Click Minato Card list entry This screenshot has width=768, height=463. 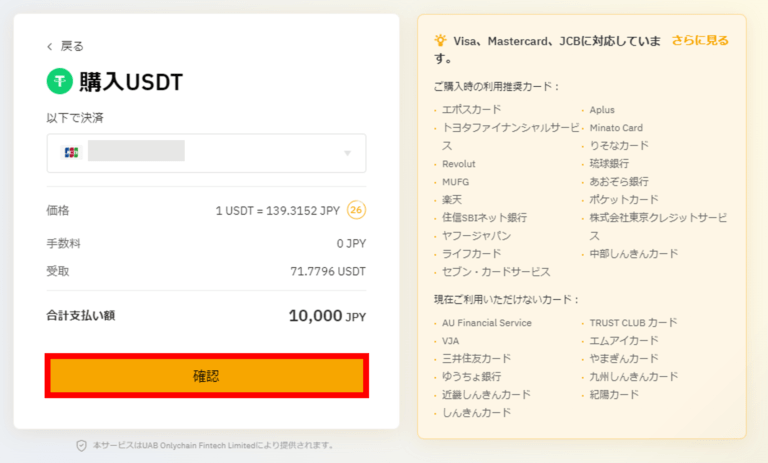pyautogui.click(x=616, y=128)
